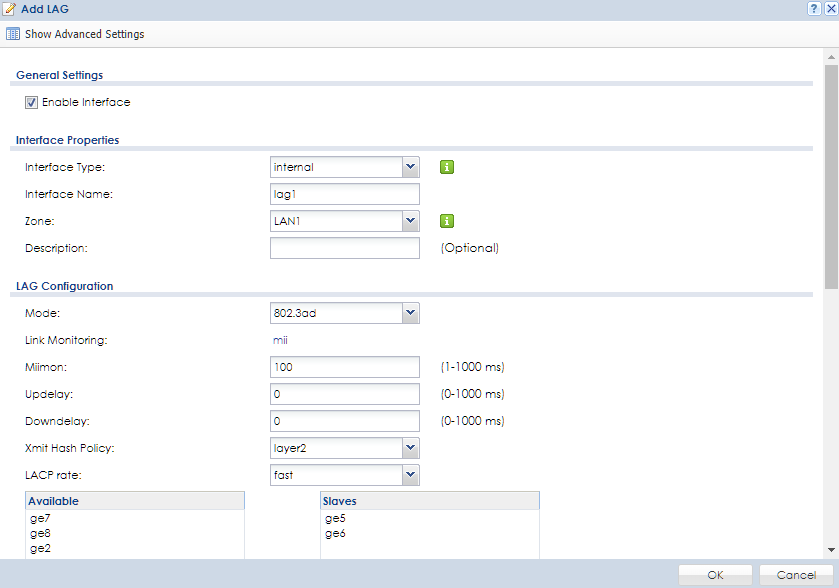Select ge5 in the Slaves list
Image resolution: width=839 pixels, height=588 pixels.
click(335, 519)
